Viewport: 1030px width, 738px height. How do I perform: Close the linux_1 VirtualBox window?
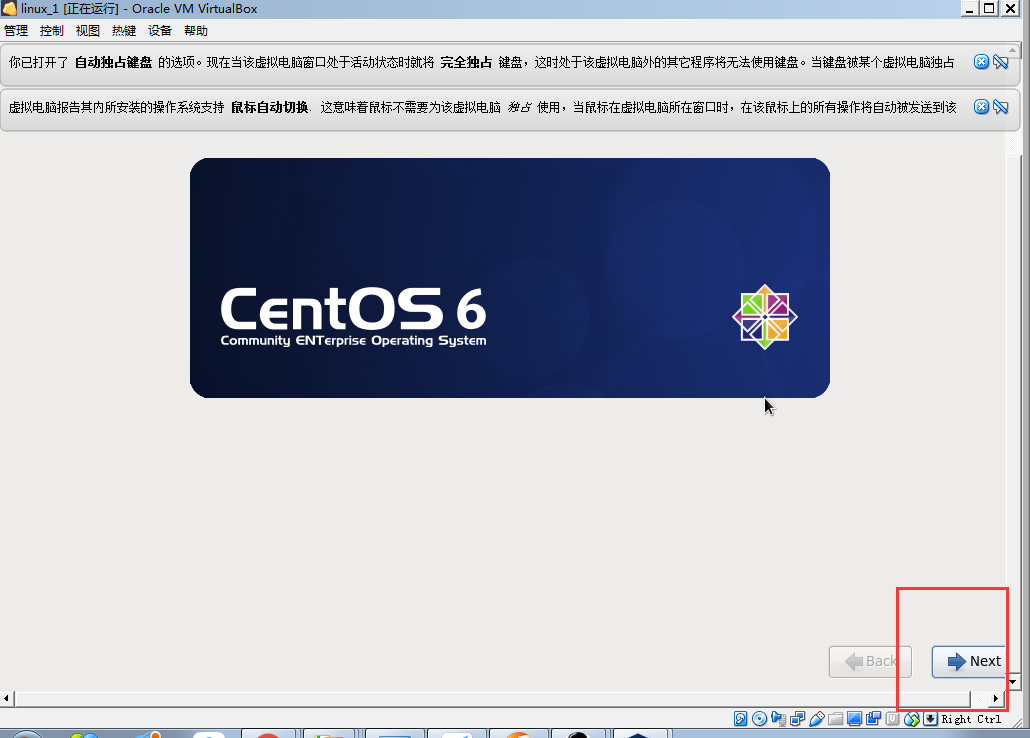1010,9
